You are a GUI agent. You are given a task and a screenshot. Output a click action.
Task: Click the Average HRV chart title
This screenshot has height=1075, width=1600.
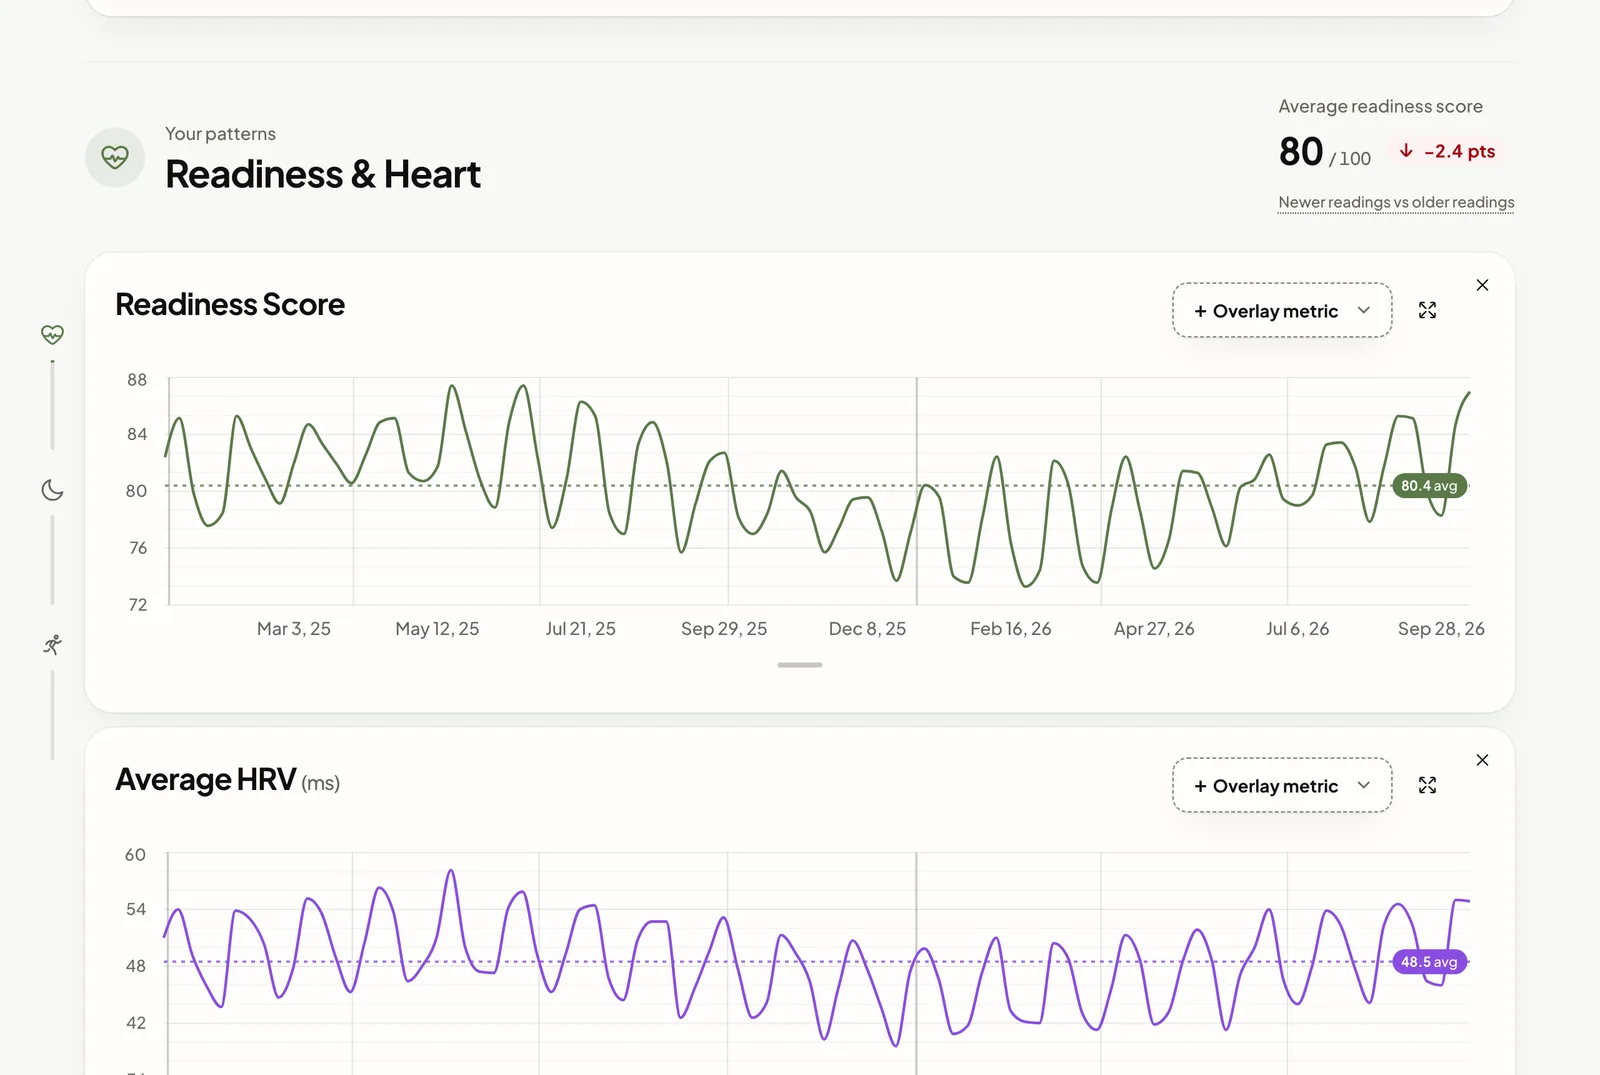227,780
